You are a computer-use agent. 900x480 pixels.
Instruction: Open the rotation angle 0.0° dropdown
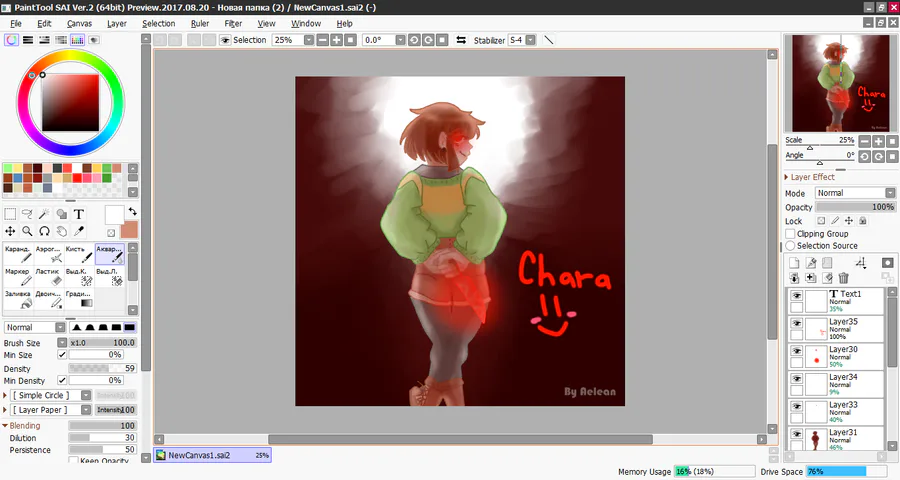(401, 40)
